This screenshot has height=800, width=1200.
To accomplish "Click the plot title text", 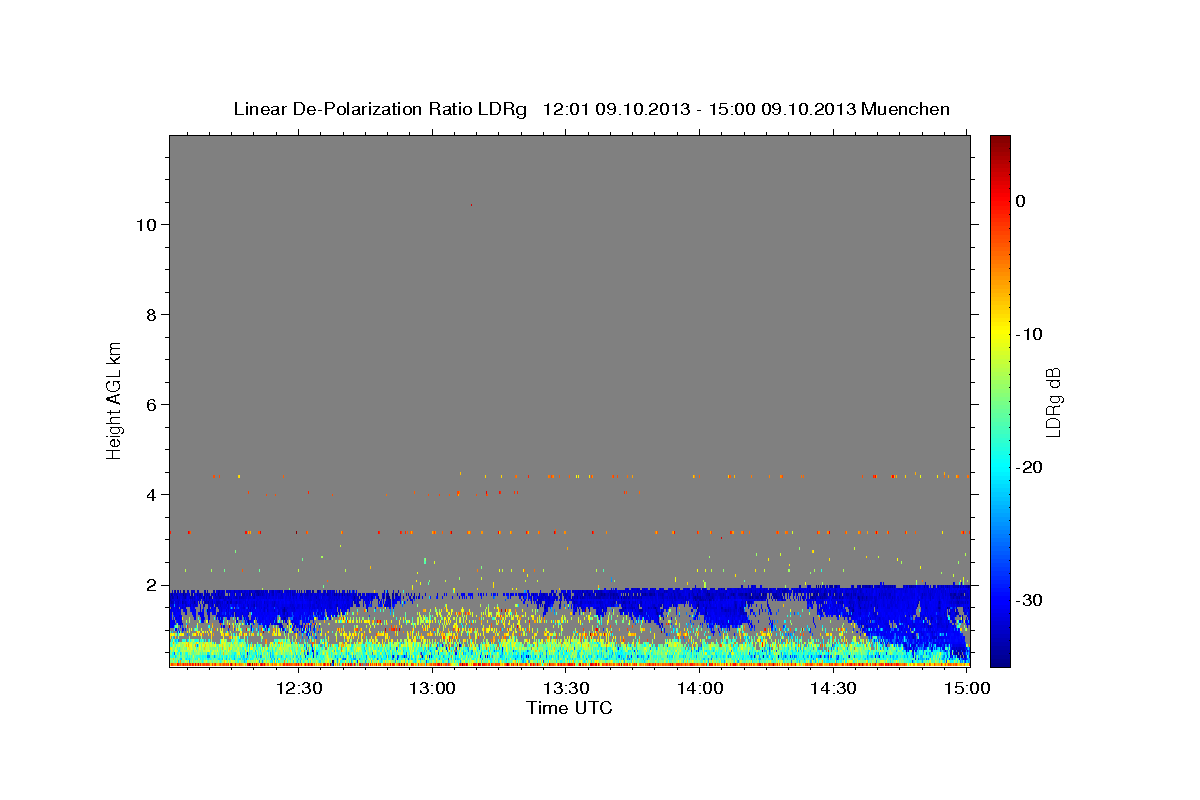I will pyautogui.click(x=591, y=109).
